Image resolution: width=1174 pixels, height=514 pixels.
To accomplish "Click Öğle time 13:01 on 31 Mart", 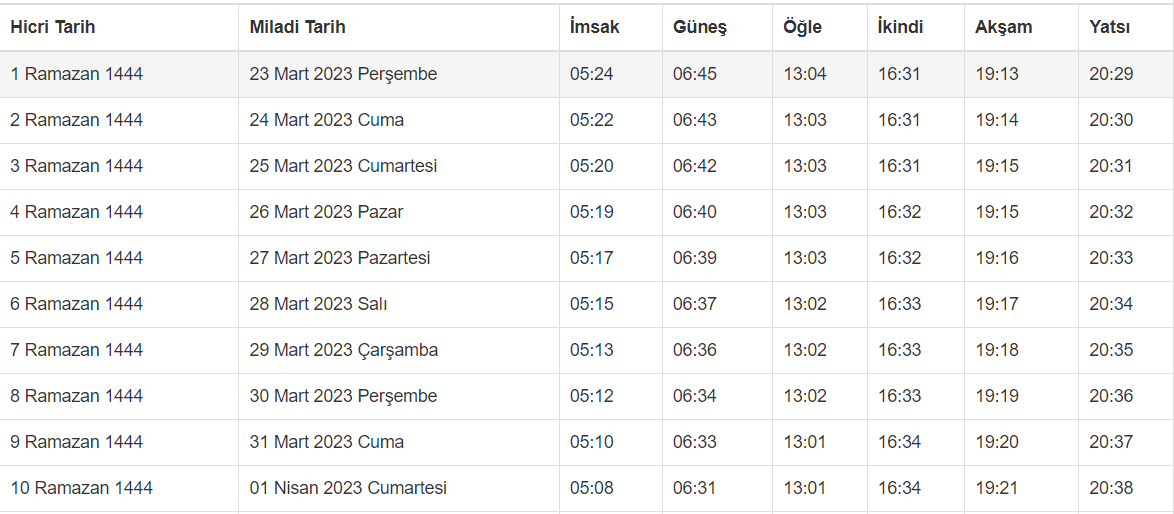I will point(805,442).
